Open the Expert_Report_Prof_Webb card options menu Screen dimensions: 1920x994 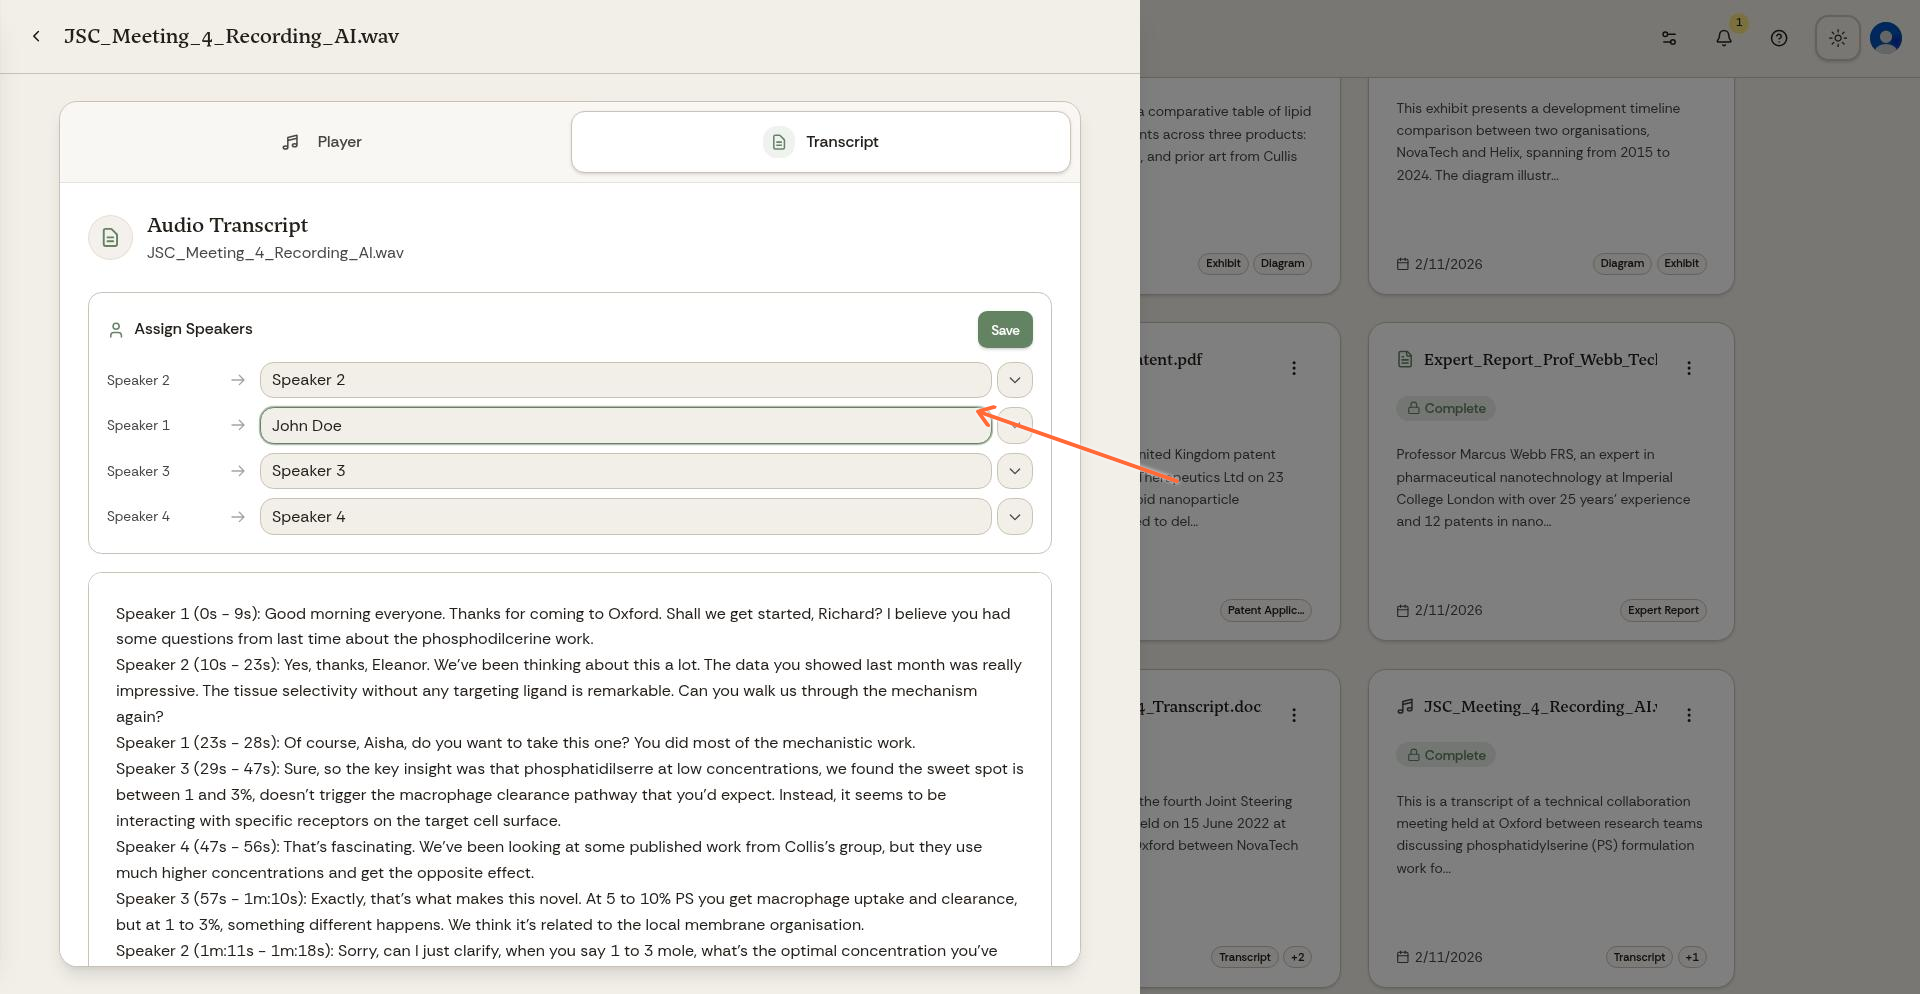(x=1688, y=368)
